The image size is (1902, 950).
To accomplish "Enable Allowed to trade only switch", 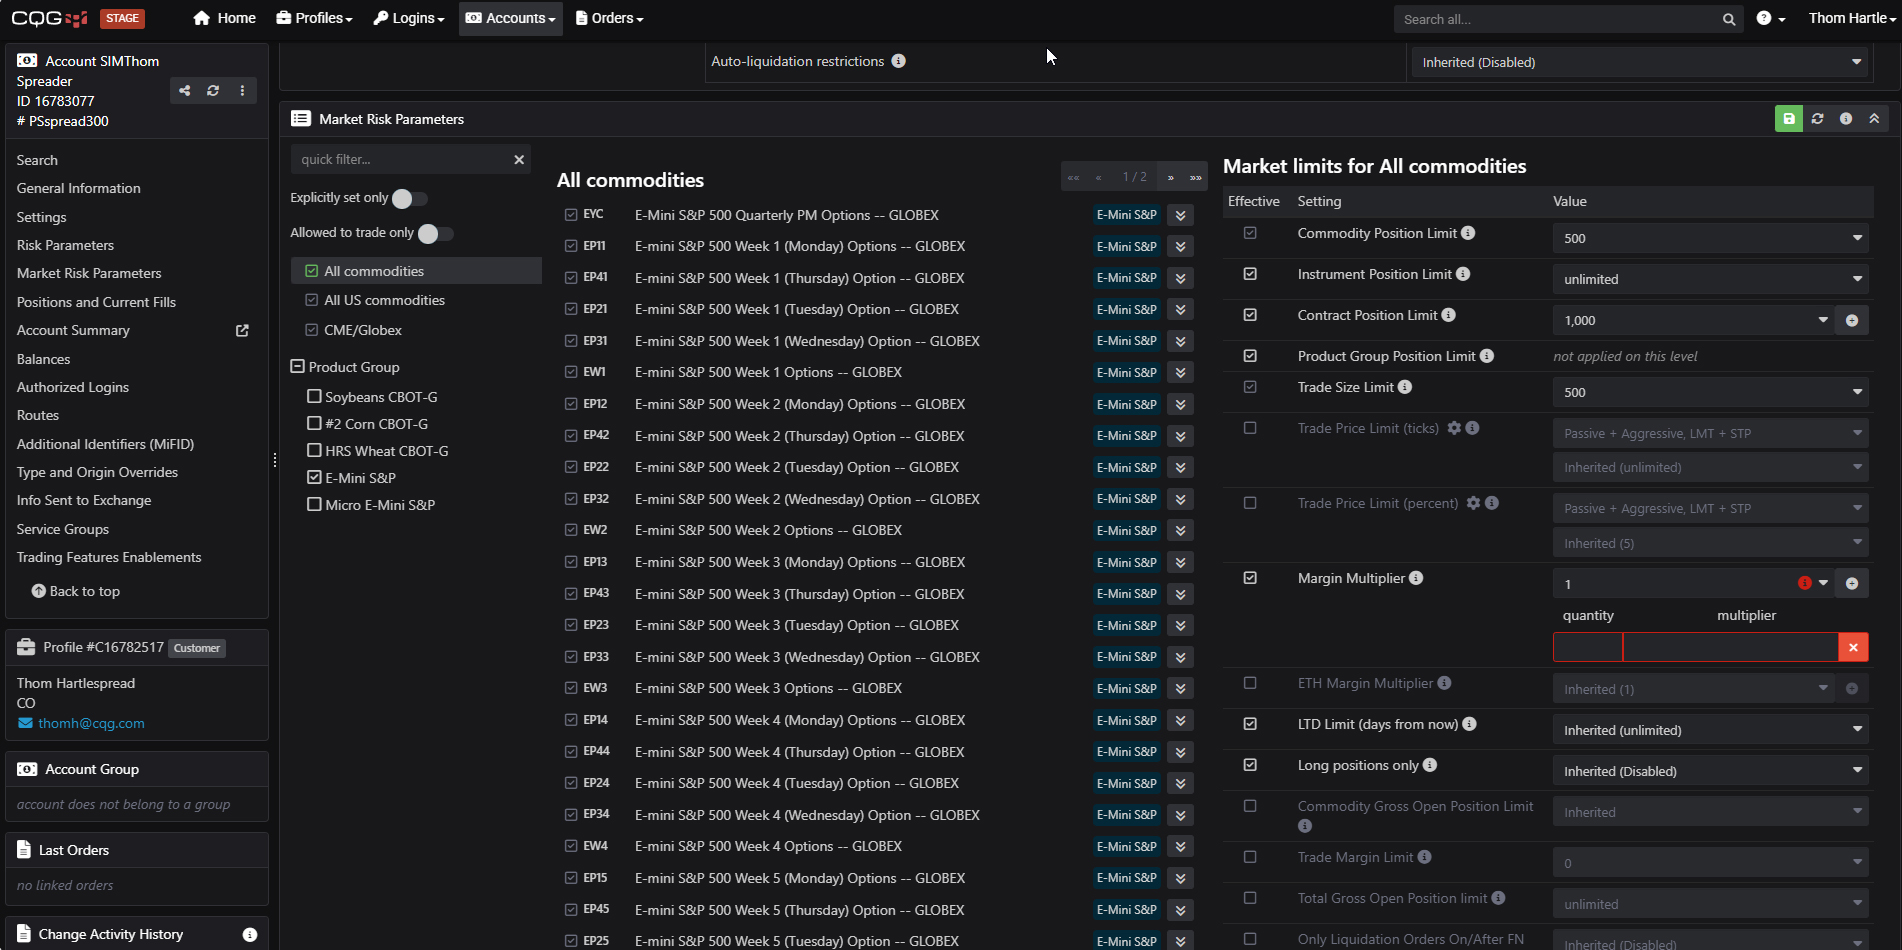I will [435, 234].
